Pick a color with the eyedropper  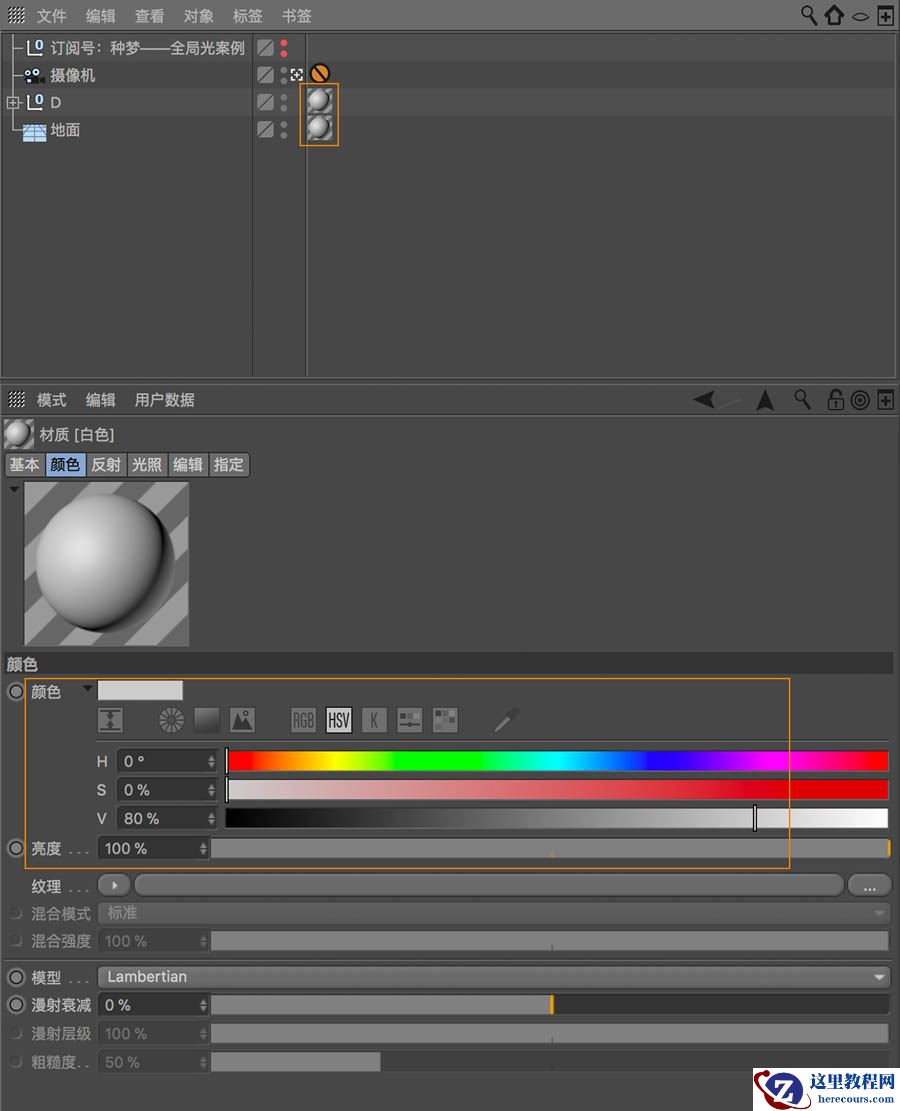point(506,720)
